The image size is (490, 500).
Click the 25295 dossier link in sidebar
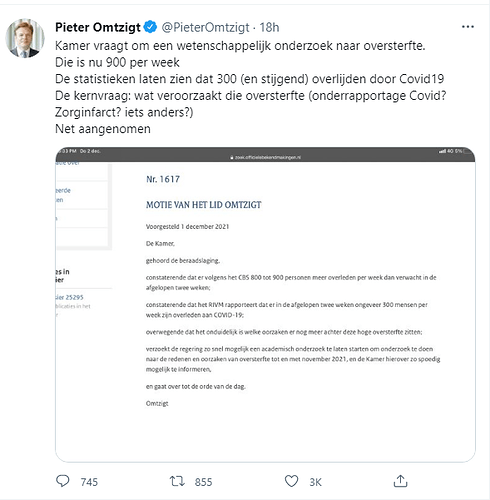point(70,297)
